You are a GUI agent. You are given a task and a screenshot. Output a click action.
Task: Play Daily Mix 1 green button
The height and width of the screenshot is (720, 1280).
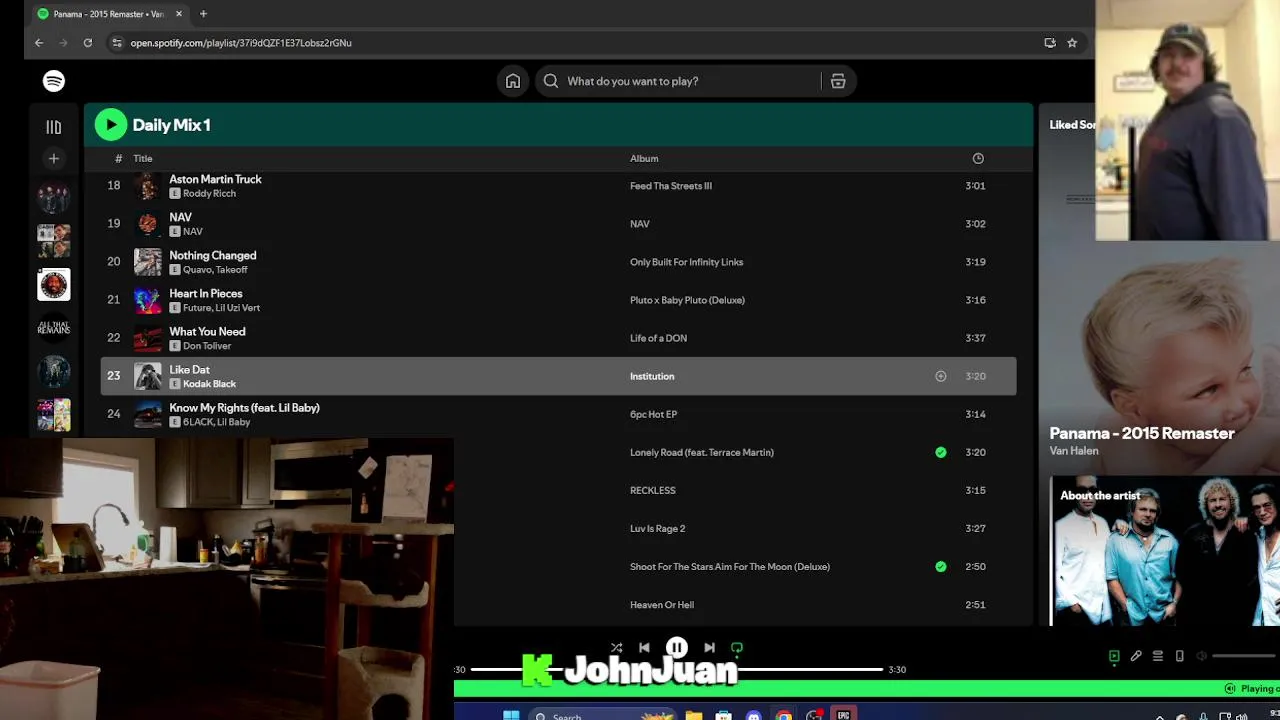(x=111, y=125)
